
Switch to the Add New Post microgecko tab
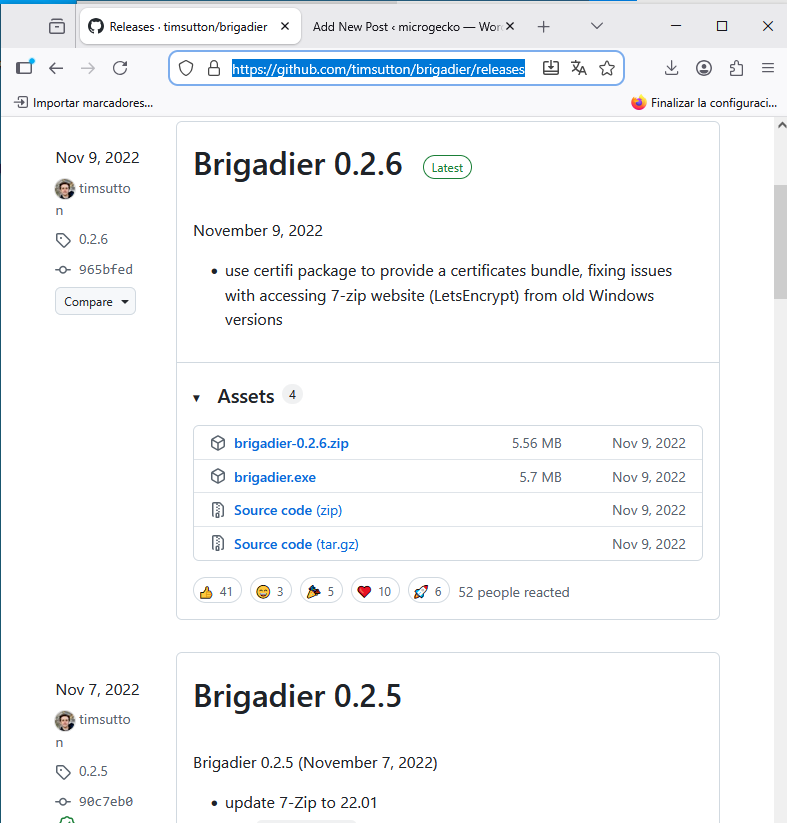coord(405,26)
